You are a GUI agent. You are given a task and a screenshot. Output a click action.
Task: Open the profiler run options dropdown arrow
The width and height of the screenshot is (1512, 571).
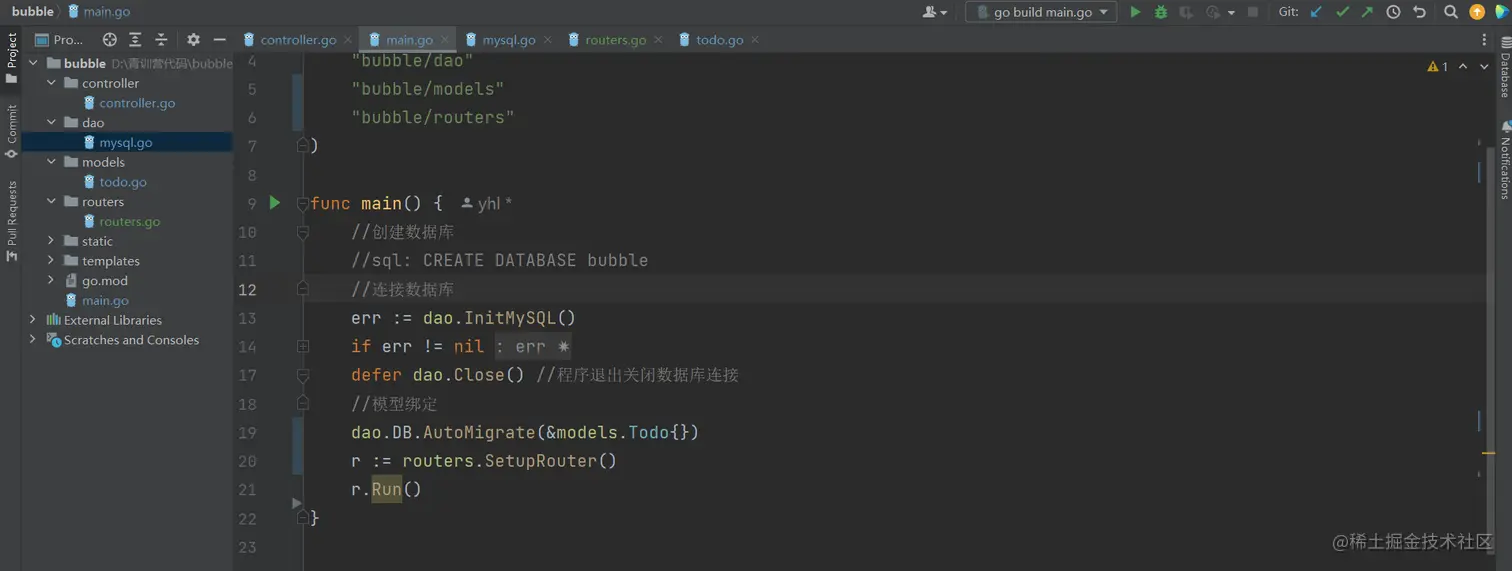tap(1231, 13)
